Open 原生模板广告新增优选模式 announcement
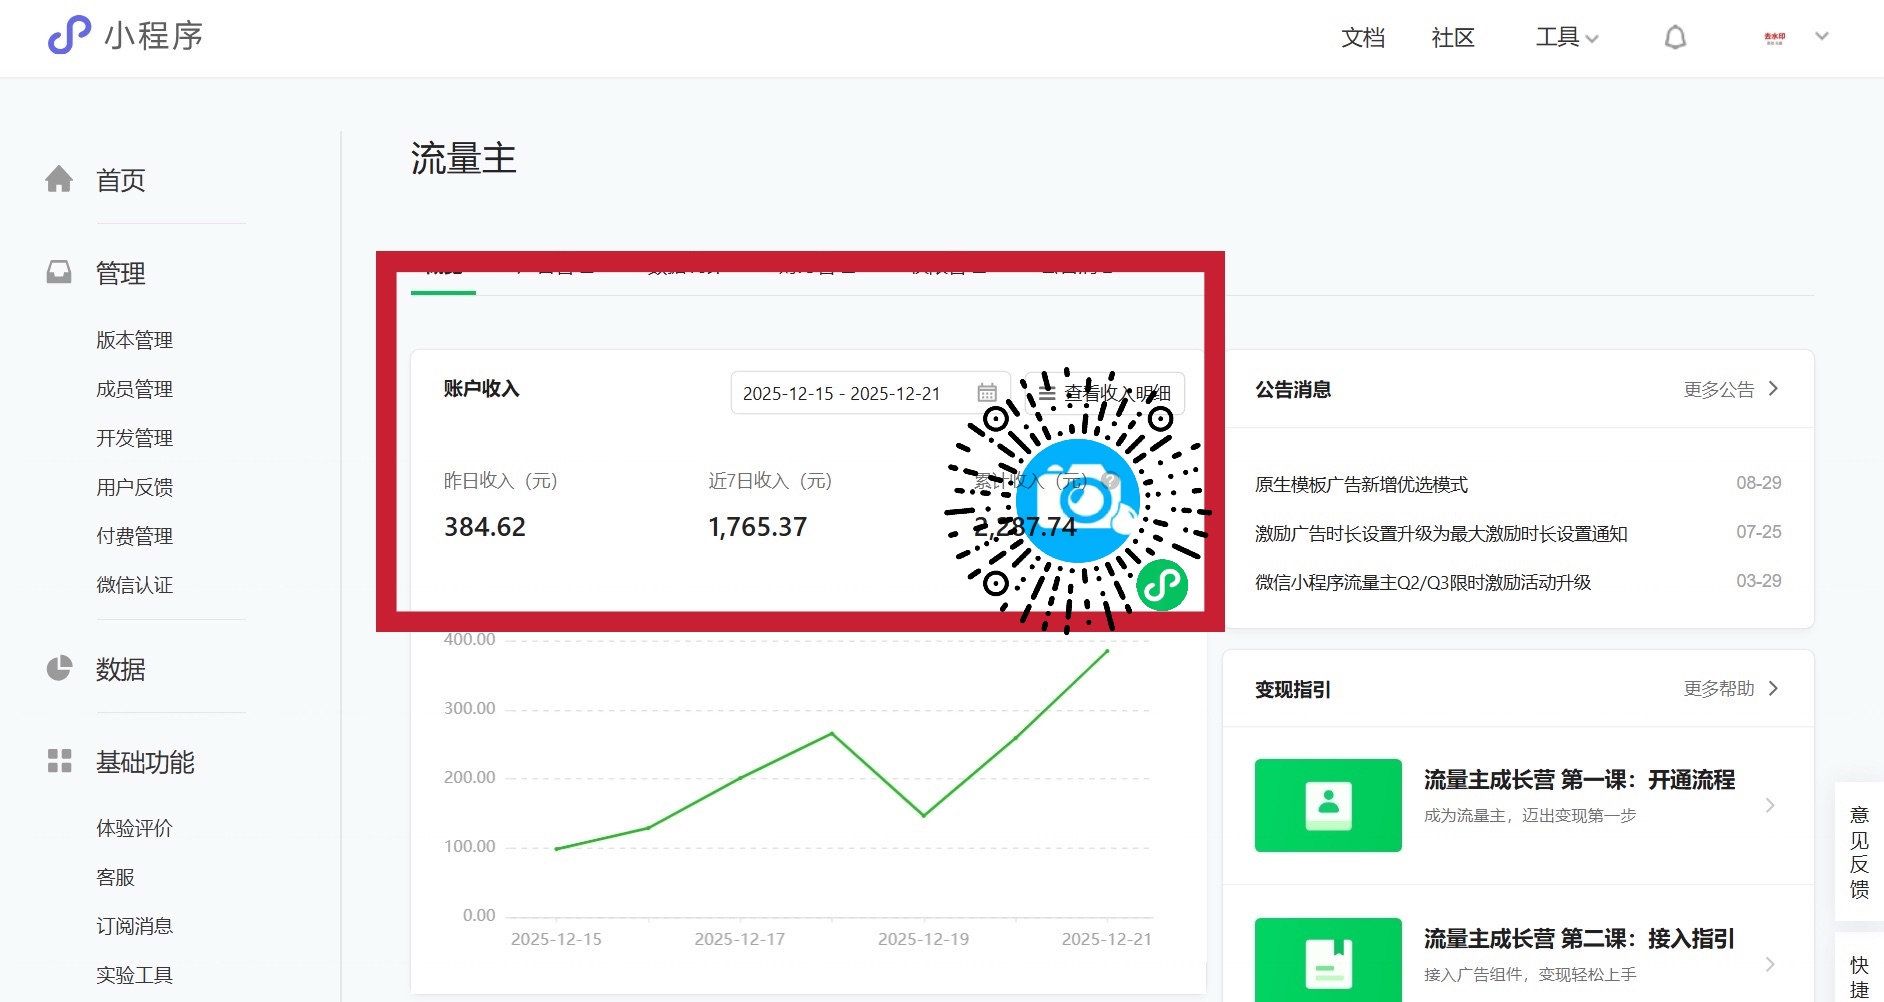 pos(1361,484)
